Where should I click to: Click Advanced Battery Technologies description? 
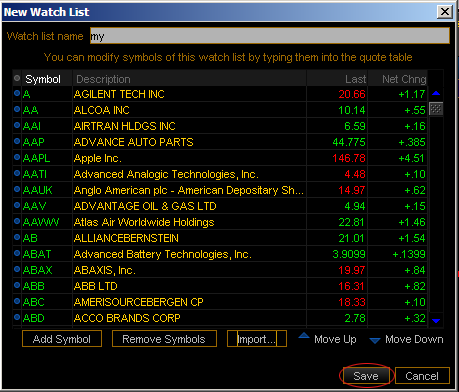point(163,254)
